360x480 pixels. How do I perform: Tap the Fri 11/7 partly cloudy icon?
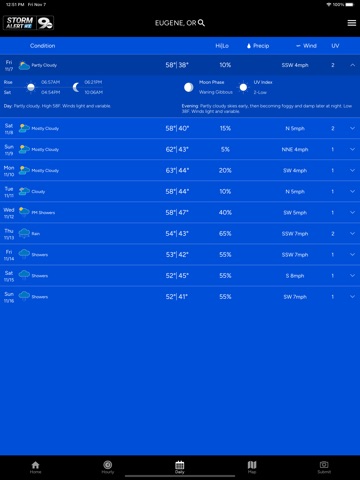pyautogui.click(x=24, y=65)
